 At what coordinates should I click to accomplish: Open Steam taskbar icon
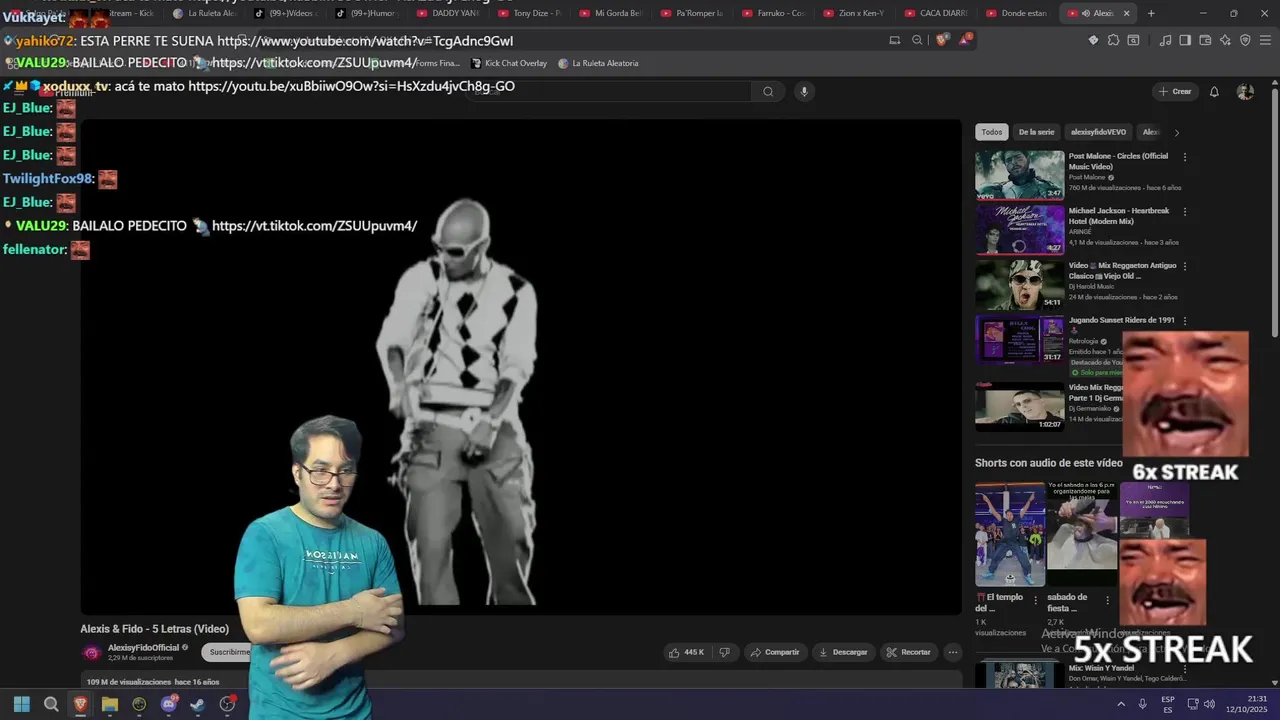[x=198, y=704]
